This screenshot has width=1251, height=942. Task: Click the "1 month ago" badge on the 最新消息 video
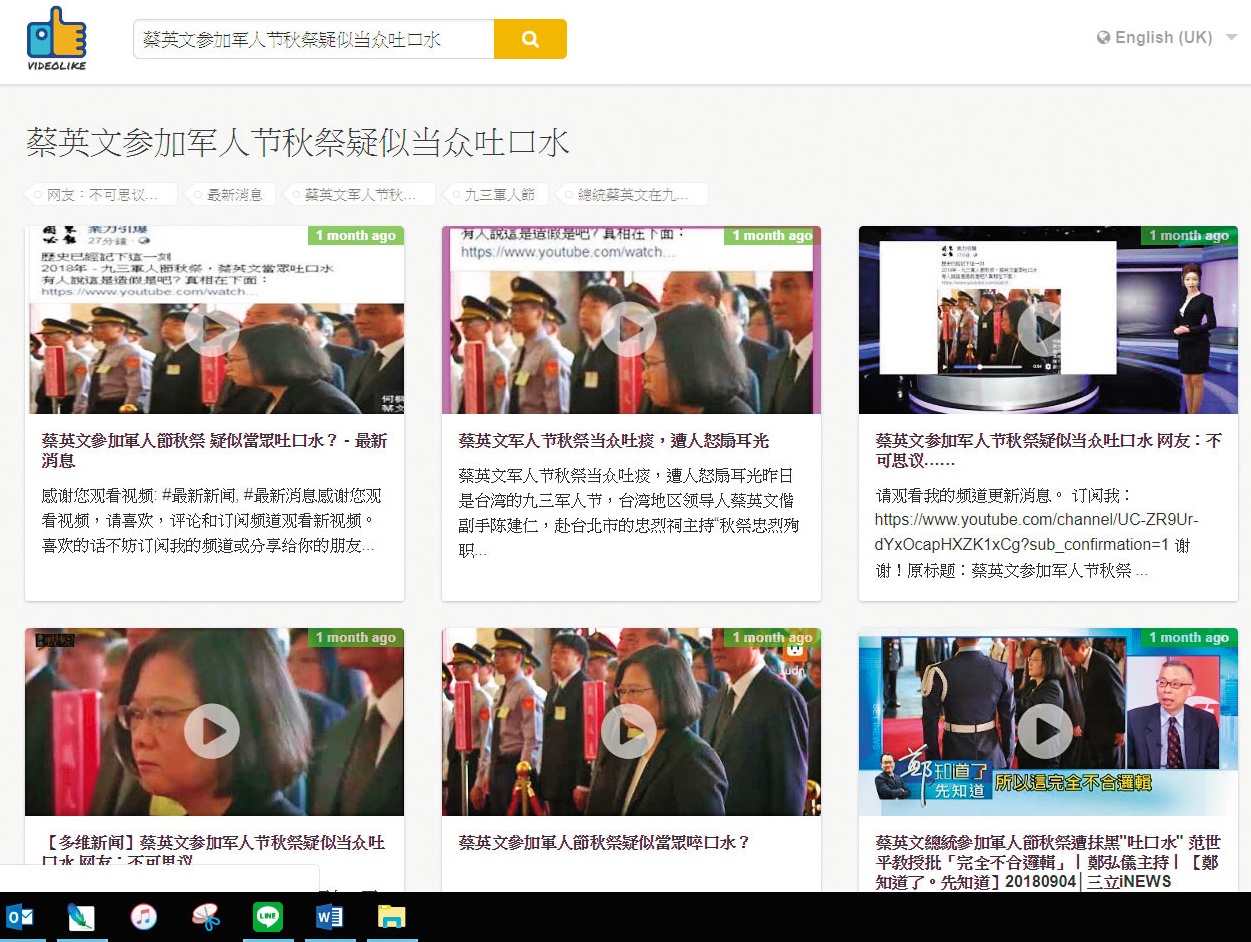356,236
